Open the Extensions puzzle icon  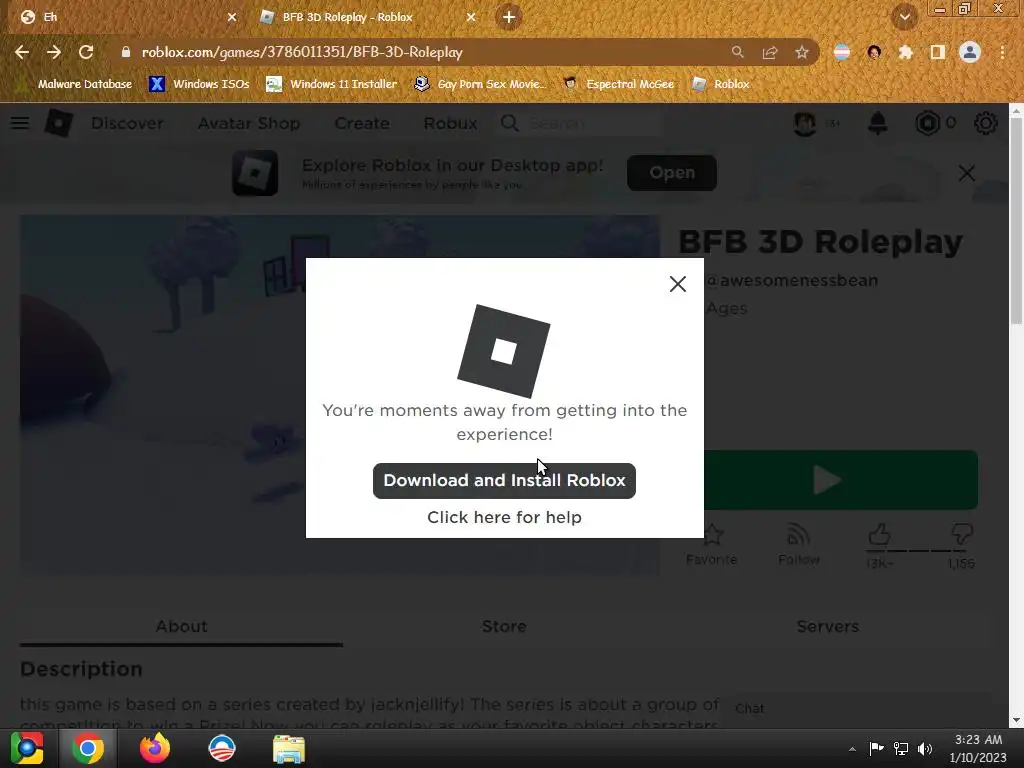[906, 52]
